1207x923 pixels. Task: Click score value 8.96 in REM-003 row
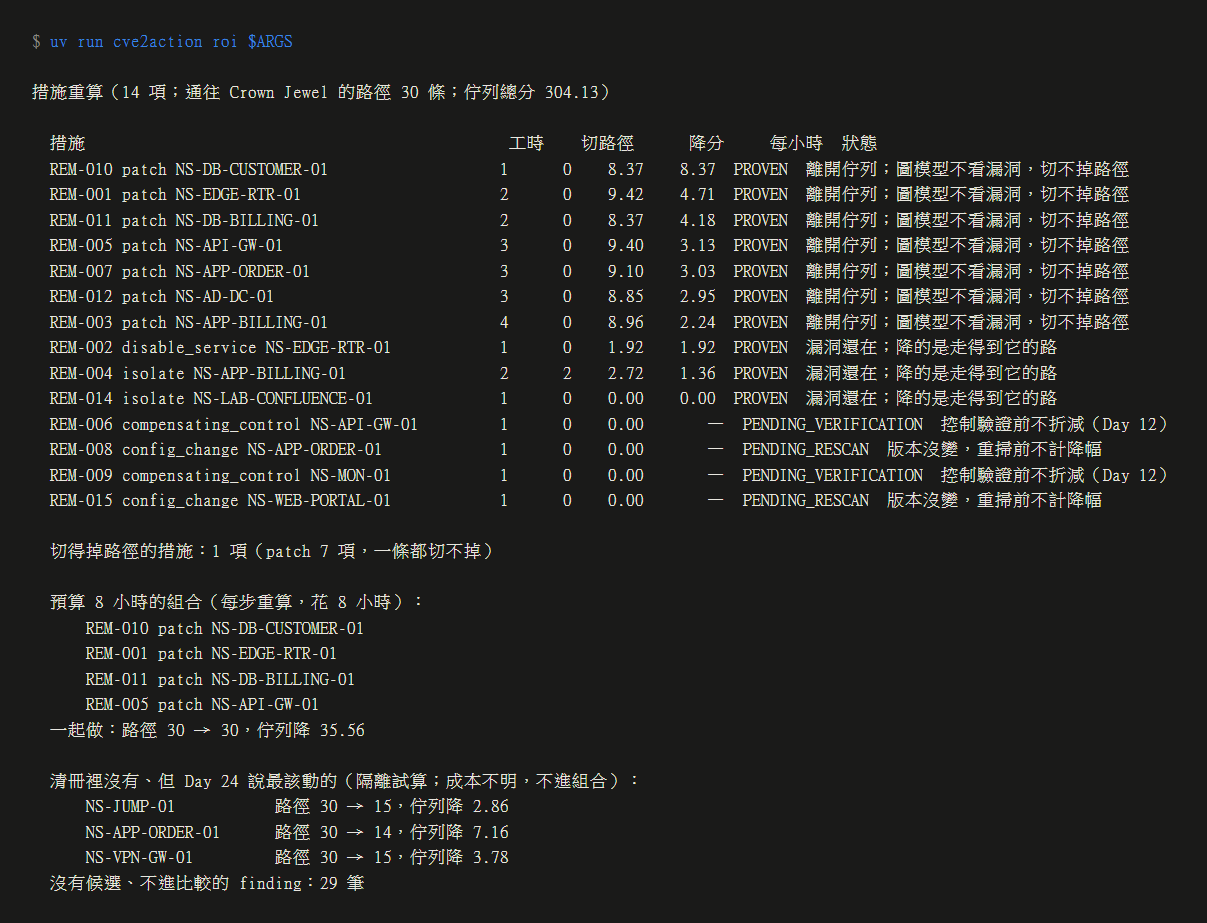pos(626,323)
